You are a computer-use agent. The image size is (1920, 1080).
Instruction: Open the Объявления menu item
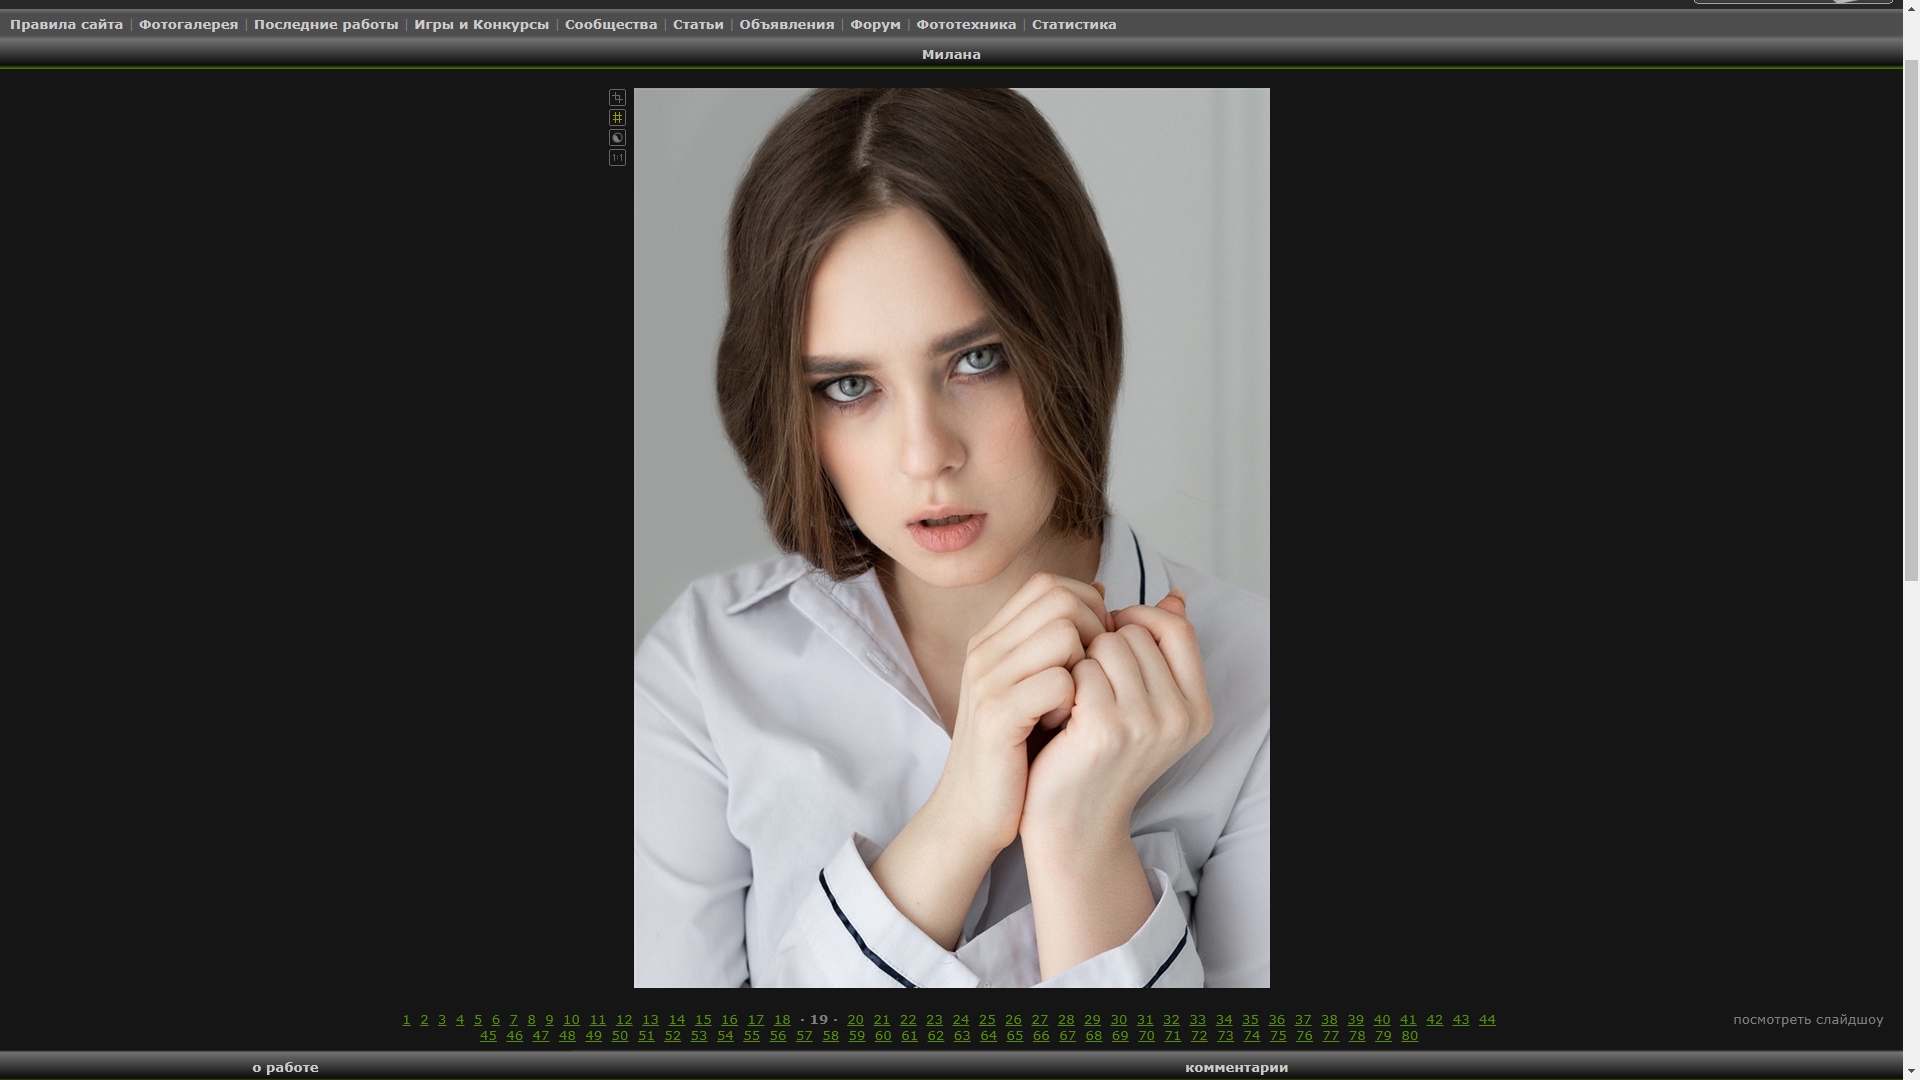786,24
